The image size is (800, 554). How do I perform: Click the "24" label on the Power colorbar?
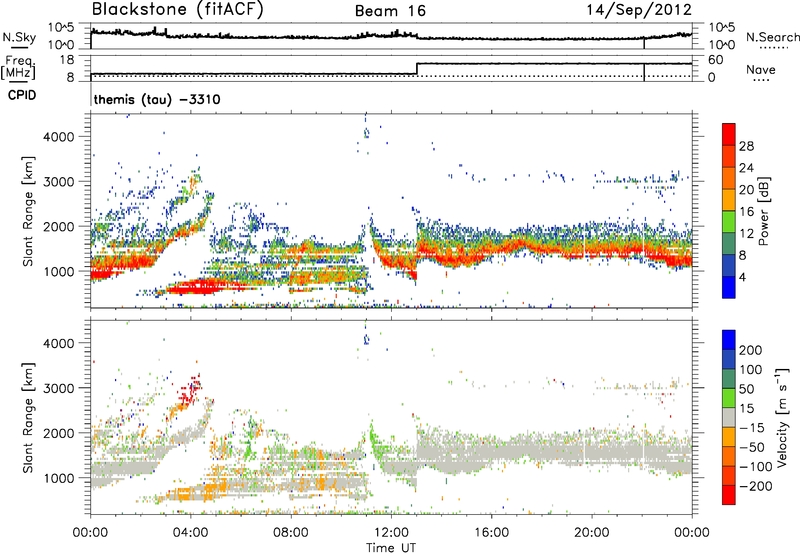tap(746, 168)
